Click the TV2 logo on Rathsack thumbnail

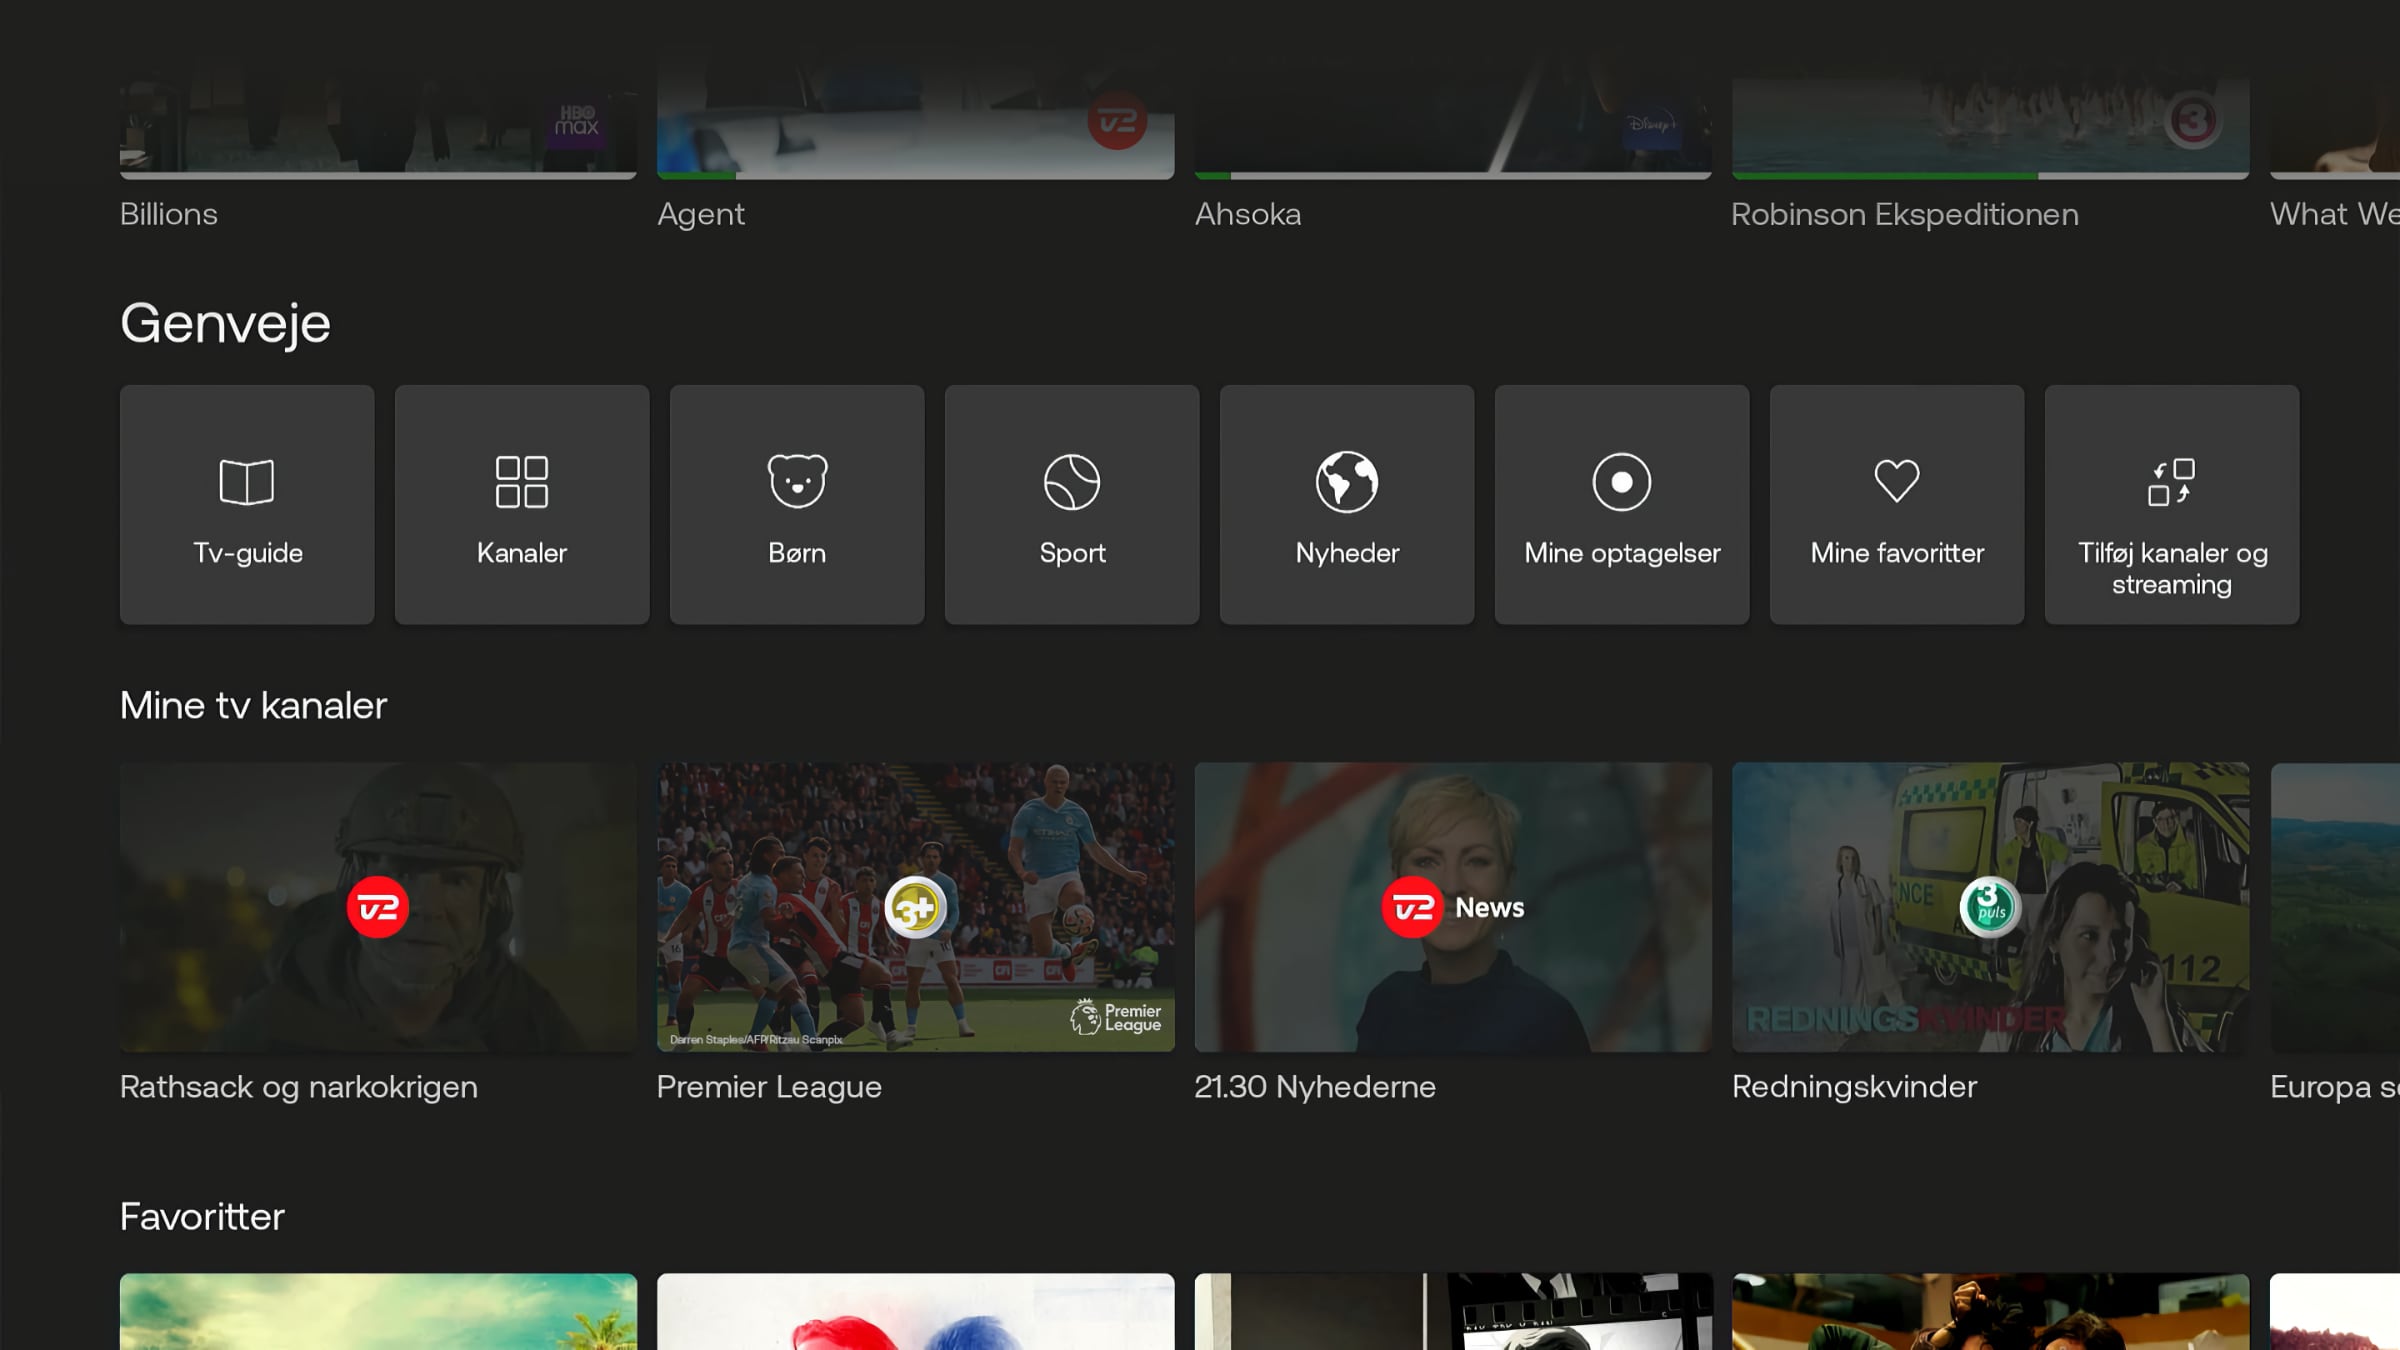coord(378,907)
